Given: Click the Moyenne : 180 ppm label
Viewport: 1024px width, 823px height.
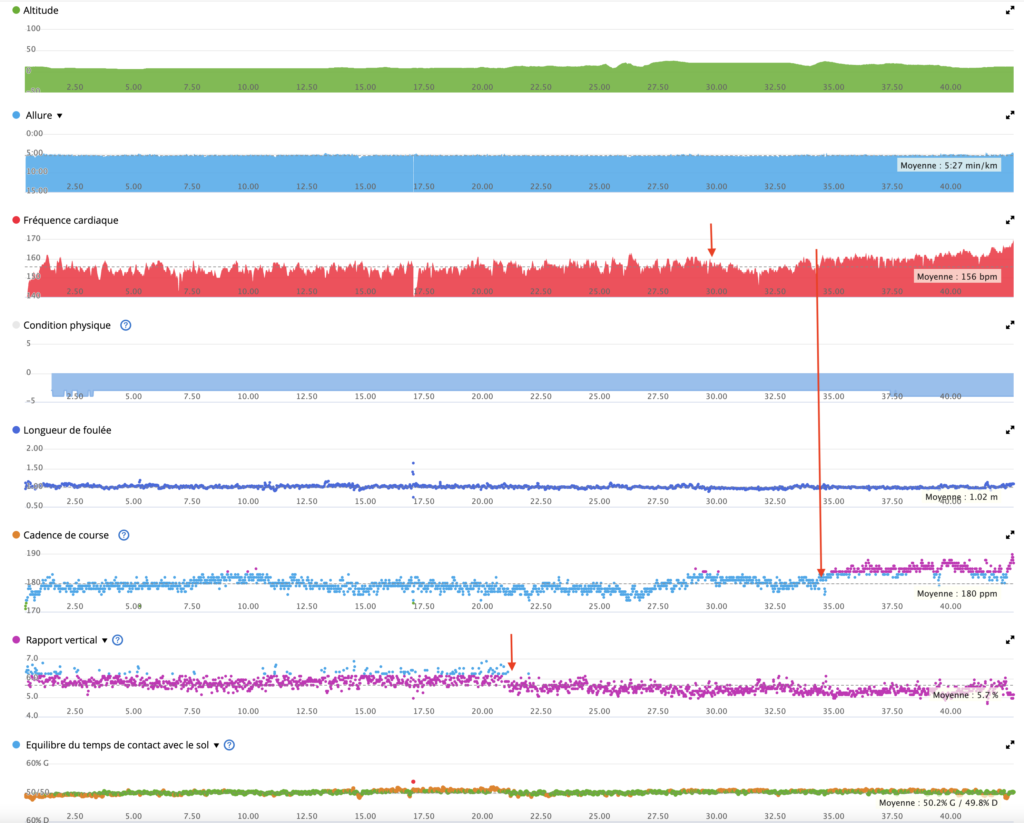Looking at the screenshot, I should click(x=957, y=594).
